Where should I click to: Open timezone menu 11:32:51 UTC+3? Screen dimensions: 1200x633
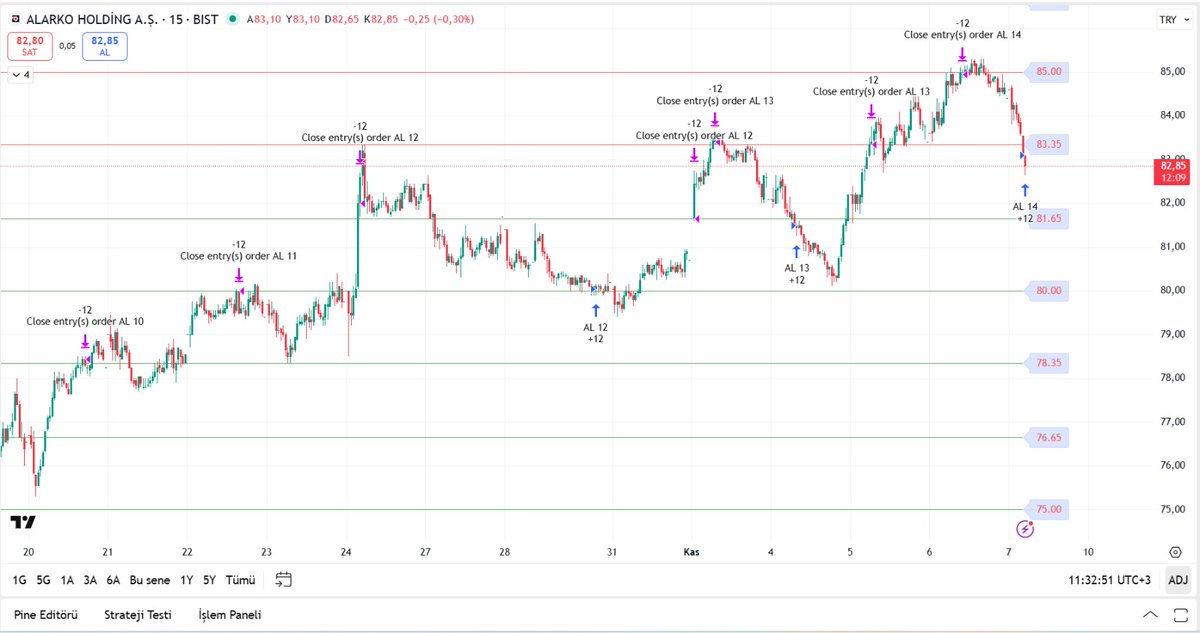(x=1110, y=580)
